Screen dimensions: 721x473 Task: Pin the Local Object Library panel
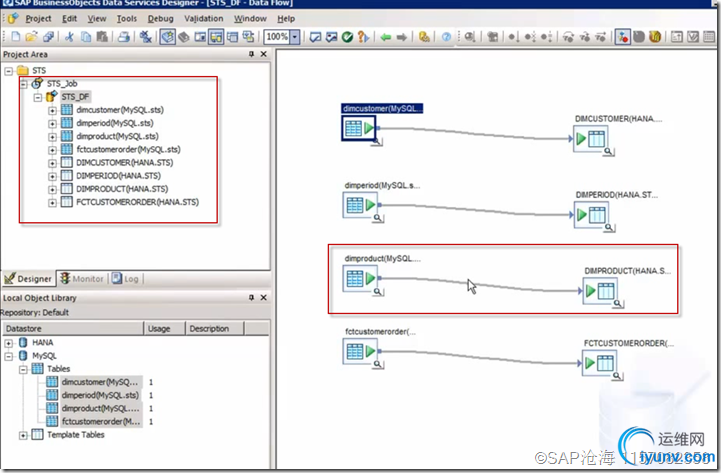point(251,298)
